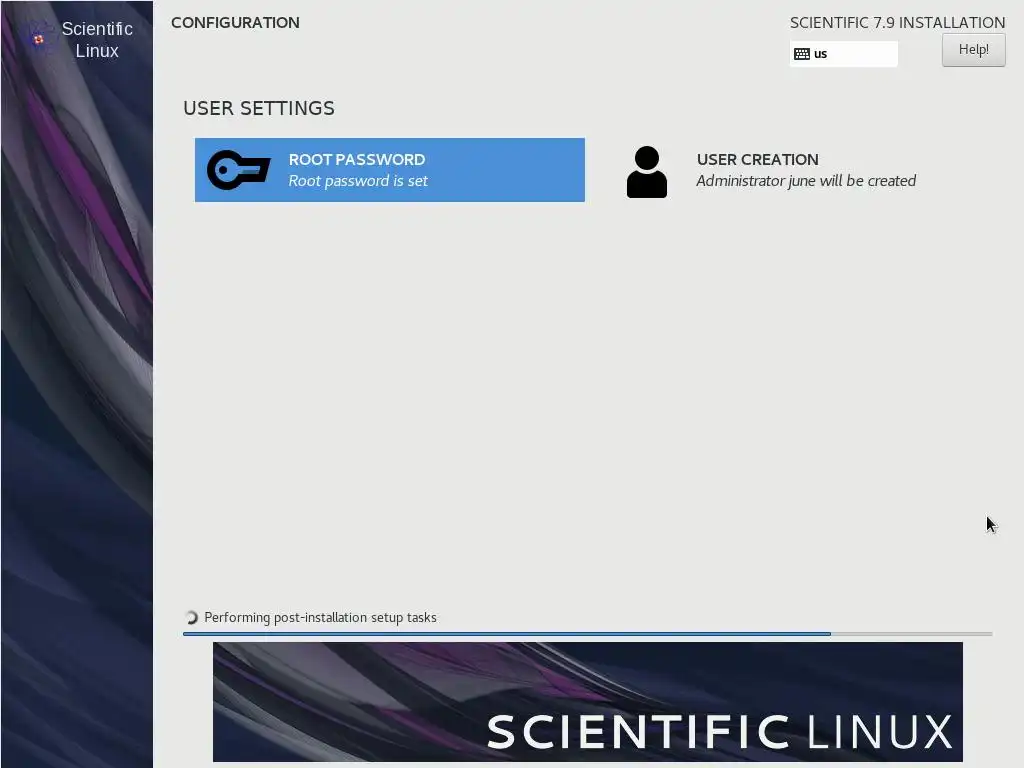
Task: Click the user creation person icon
Action: coord(647,172)
